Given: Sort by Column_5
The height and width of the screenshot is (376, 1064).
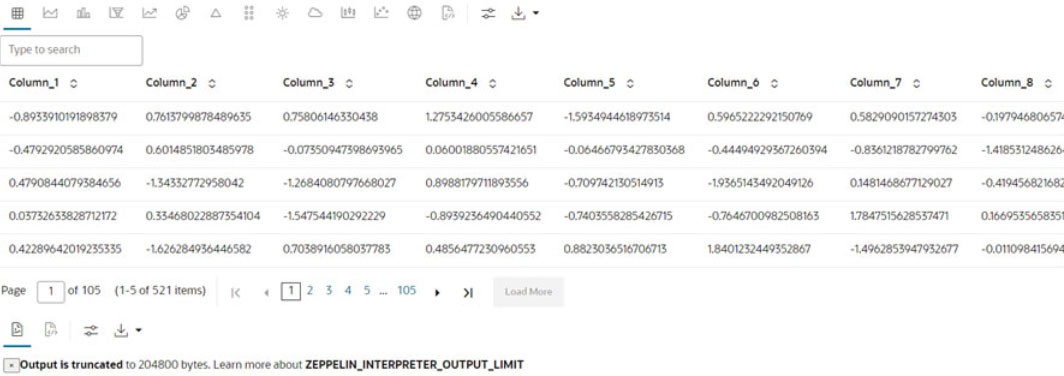Looking at the screenshot, I should 630,83.
